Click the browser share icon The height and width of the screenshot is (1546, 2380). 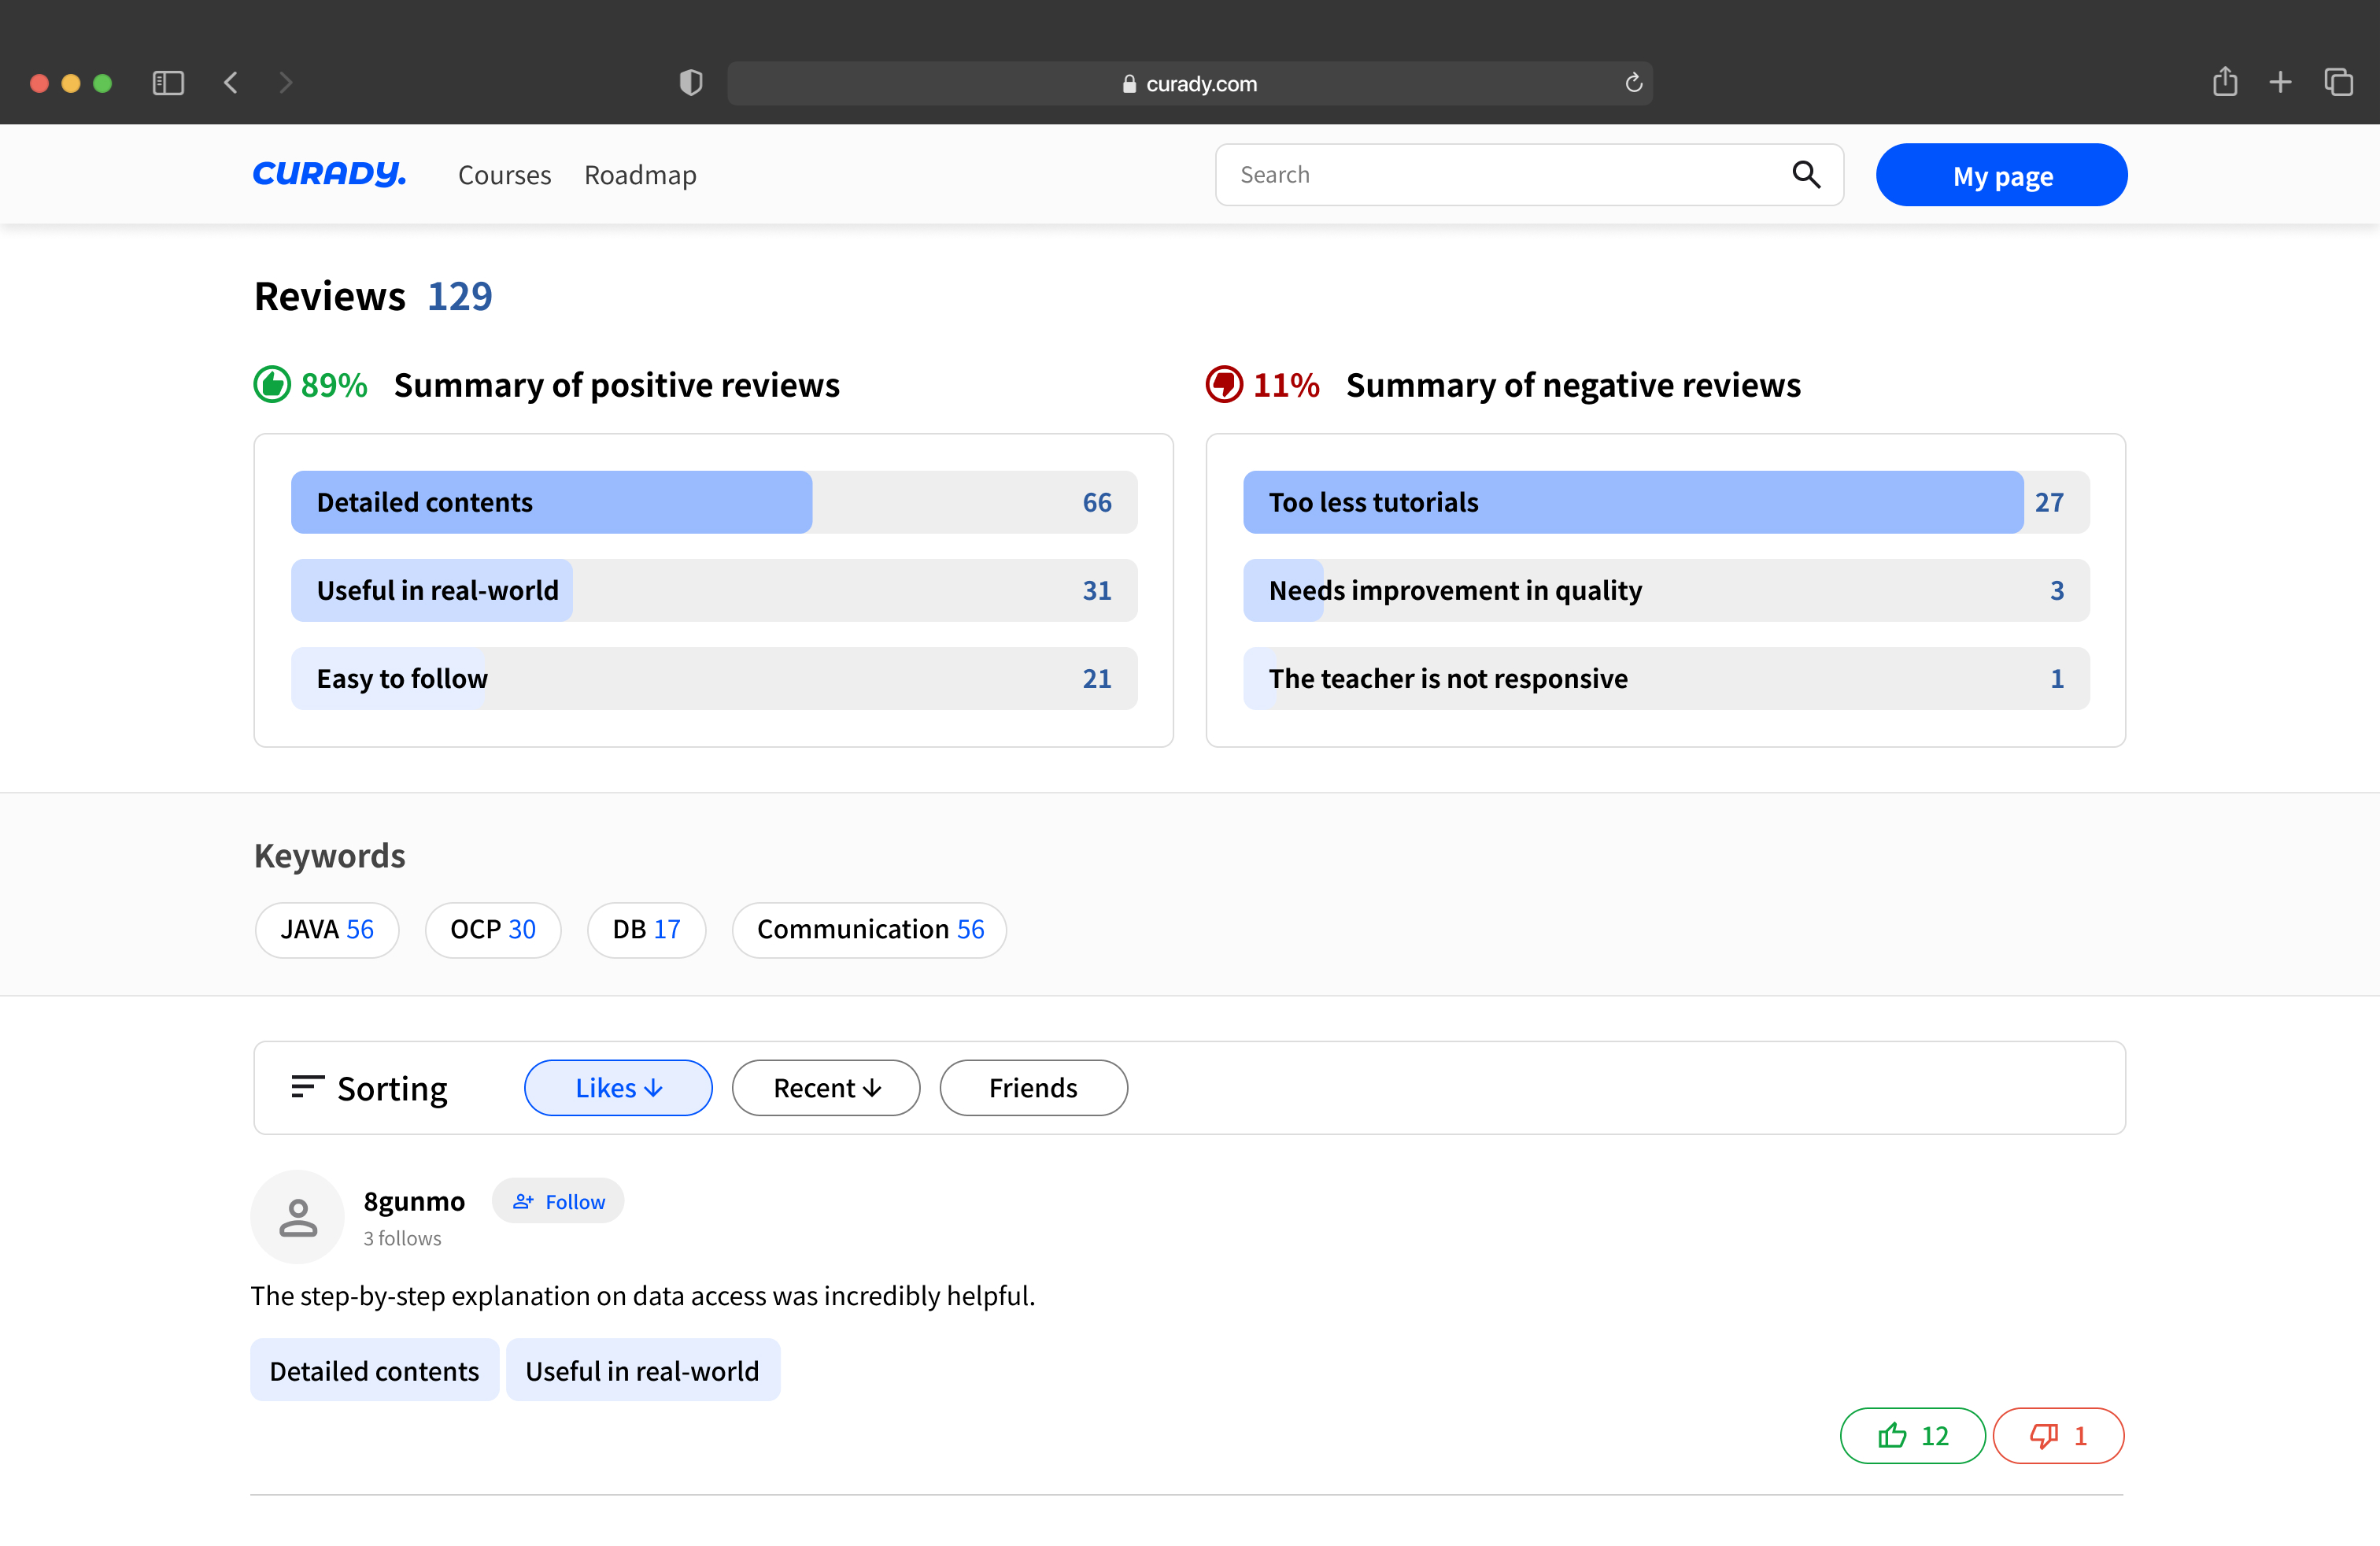pyautogui.click(x=2224, y=82)
